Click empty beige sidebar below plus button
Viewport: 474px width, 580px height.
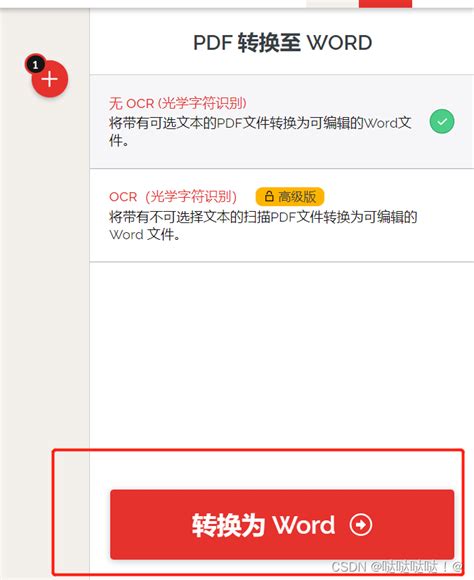click(44, 259)
